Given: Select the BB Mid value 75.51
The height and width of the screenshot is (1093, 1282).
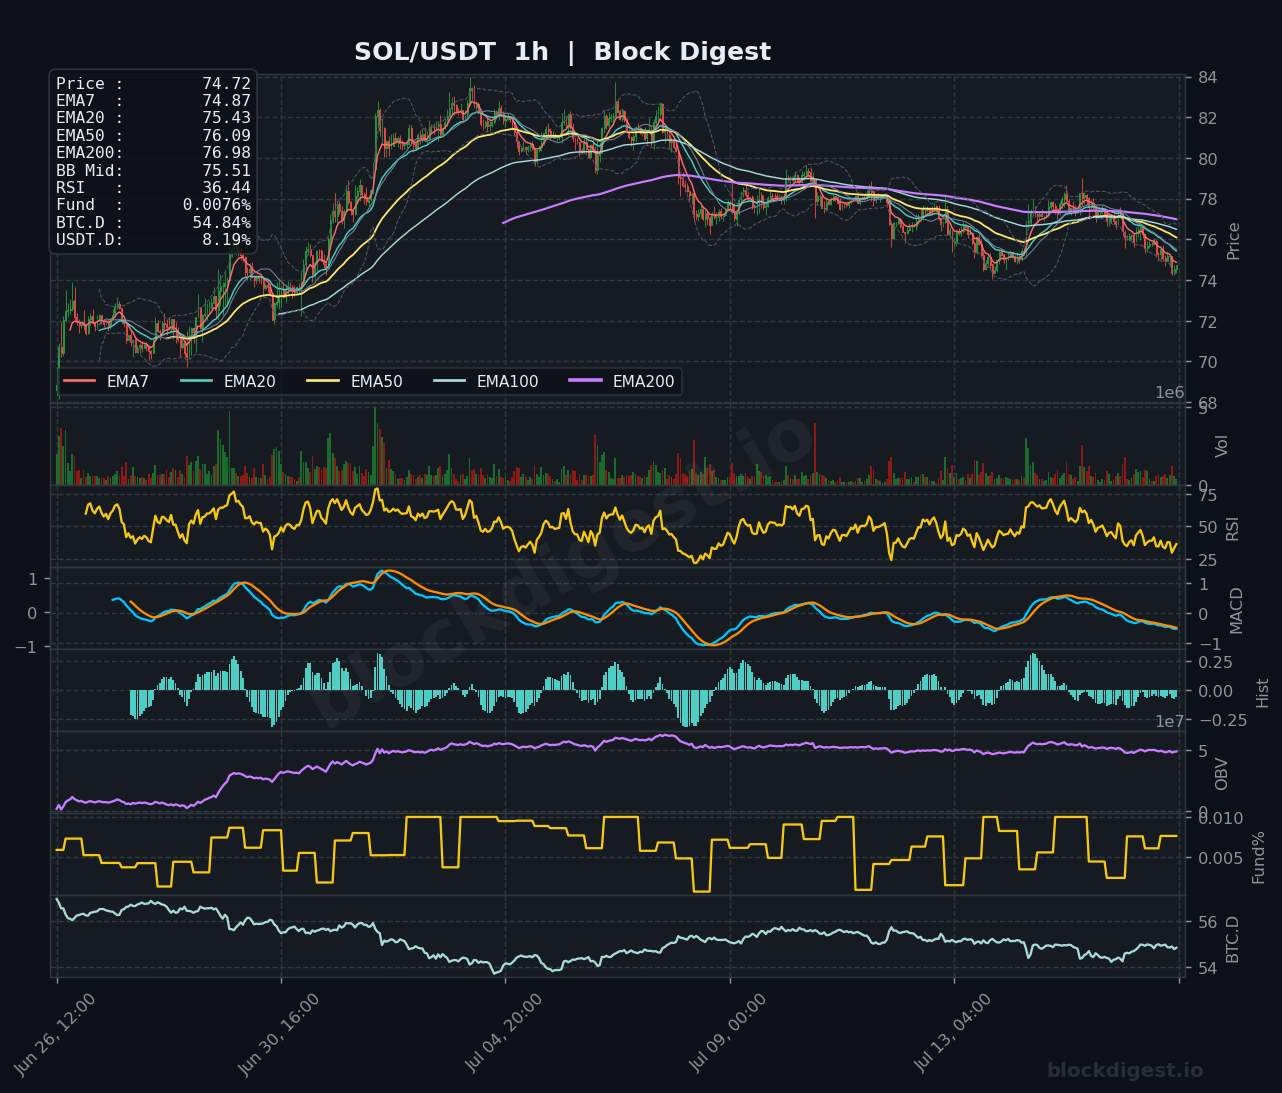Looking at the screenshot, I should 226,170.
